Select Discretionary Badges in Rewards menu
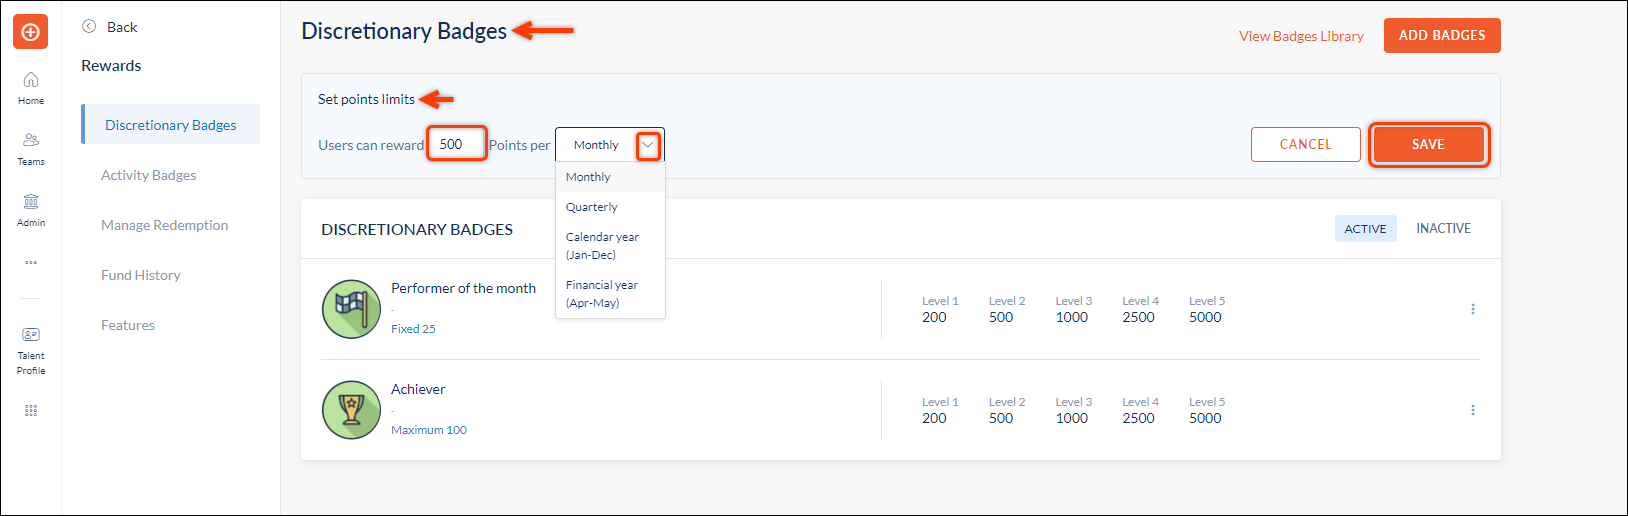 [171, 124]
